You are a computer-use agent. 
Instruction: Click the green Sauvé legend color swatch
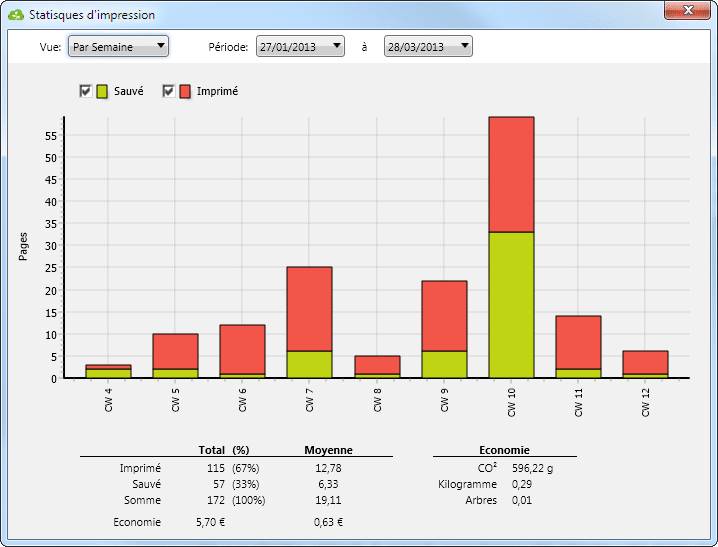click(x=102, y=91)
